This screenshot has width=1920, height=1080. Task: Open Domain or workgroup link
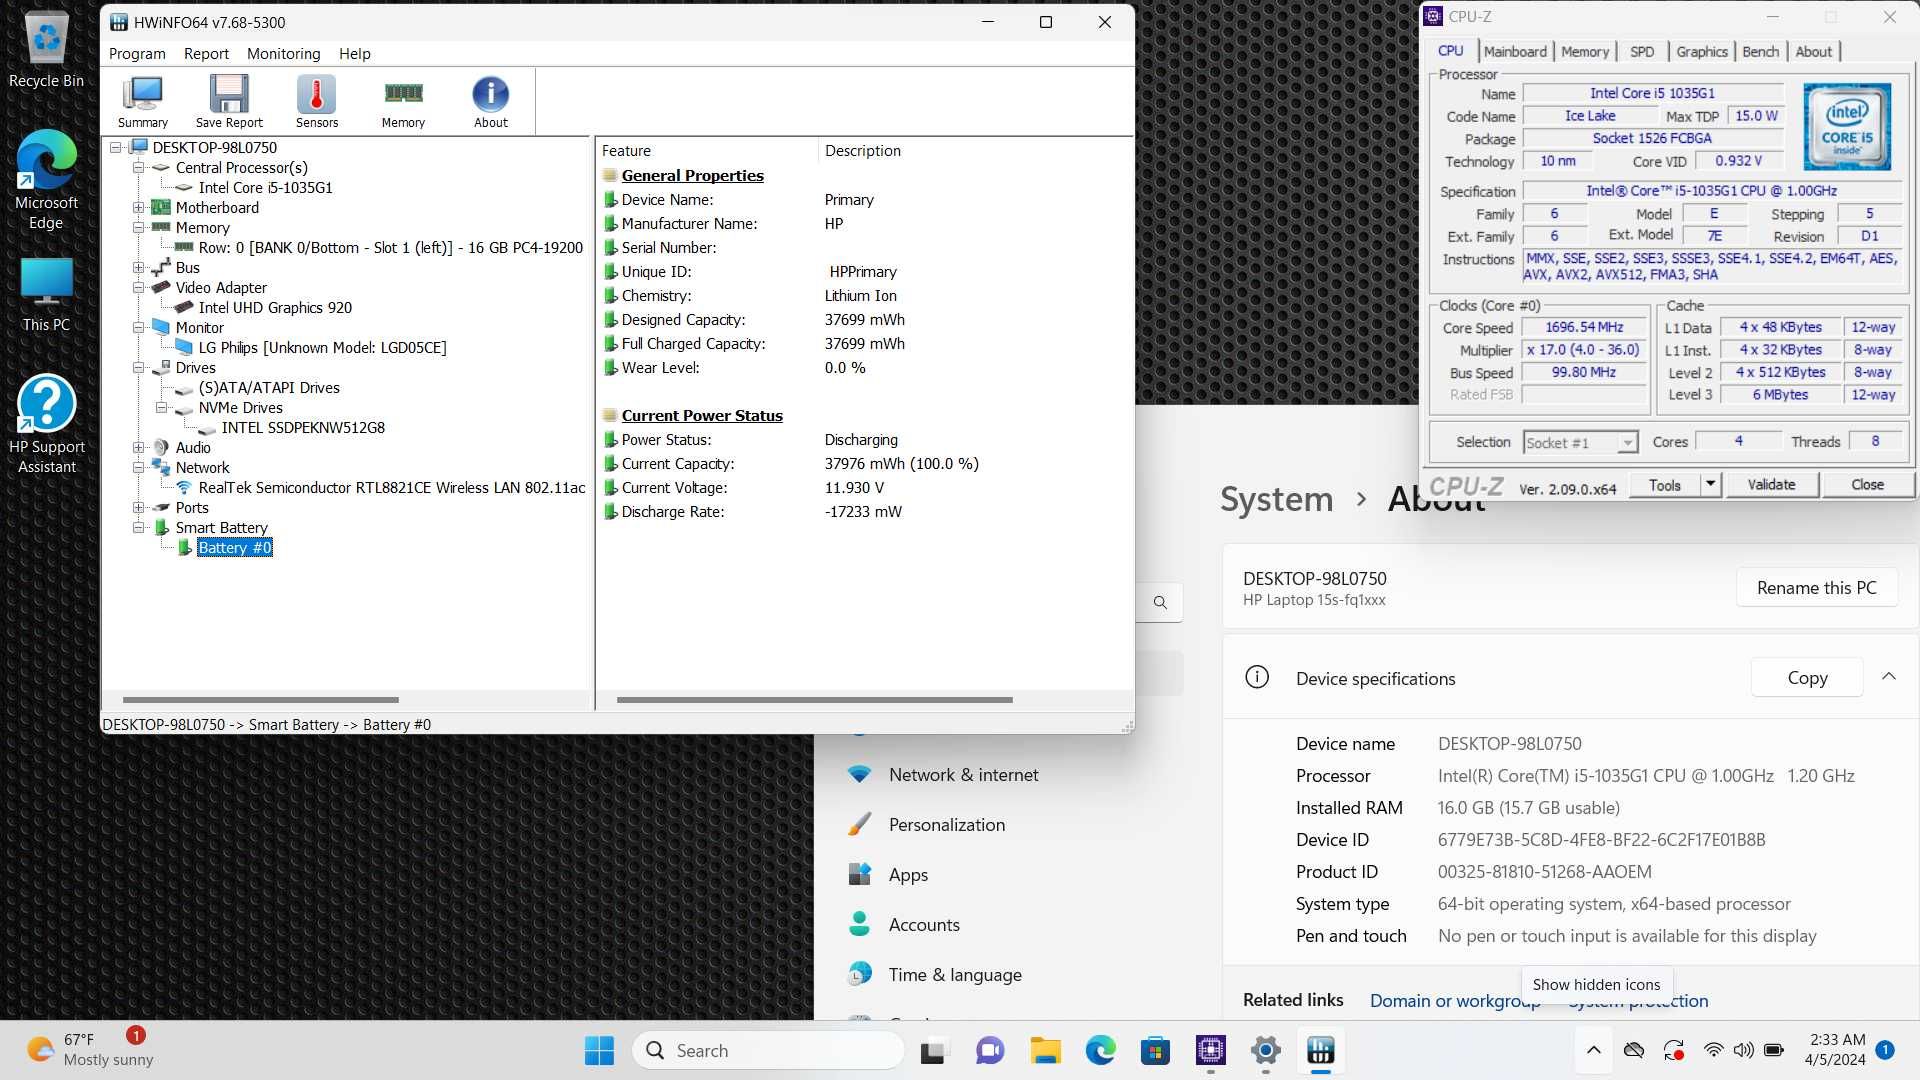click(1455, 1001)
